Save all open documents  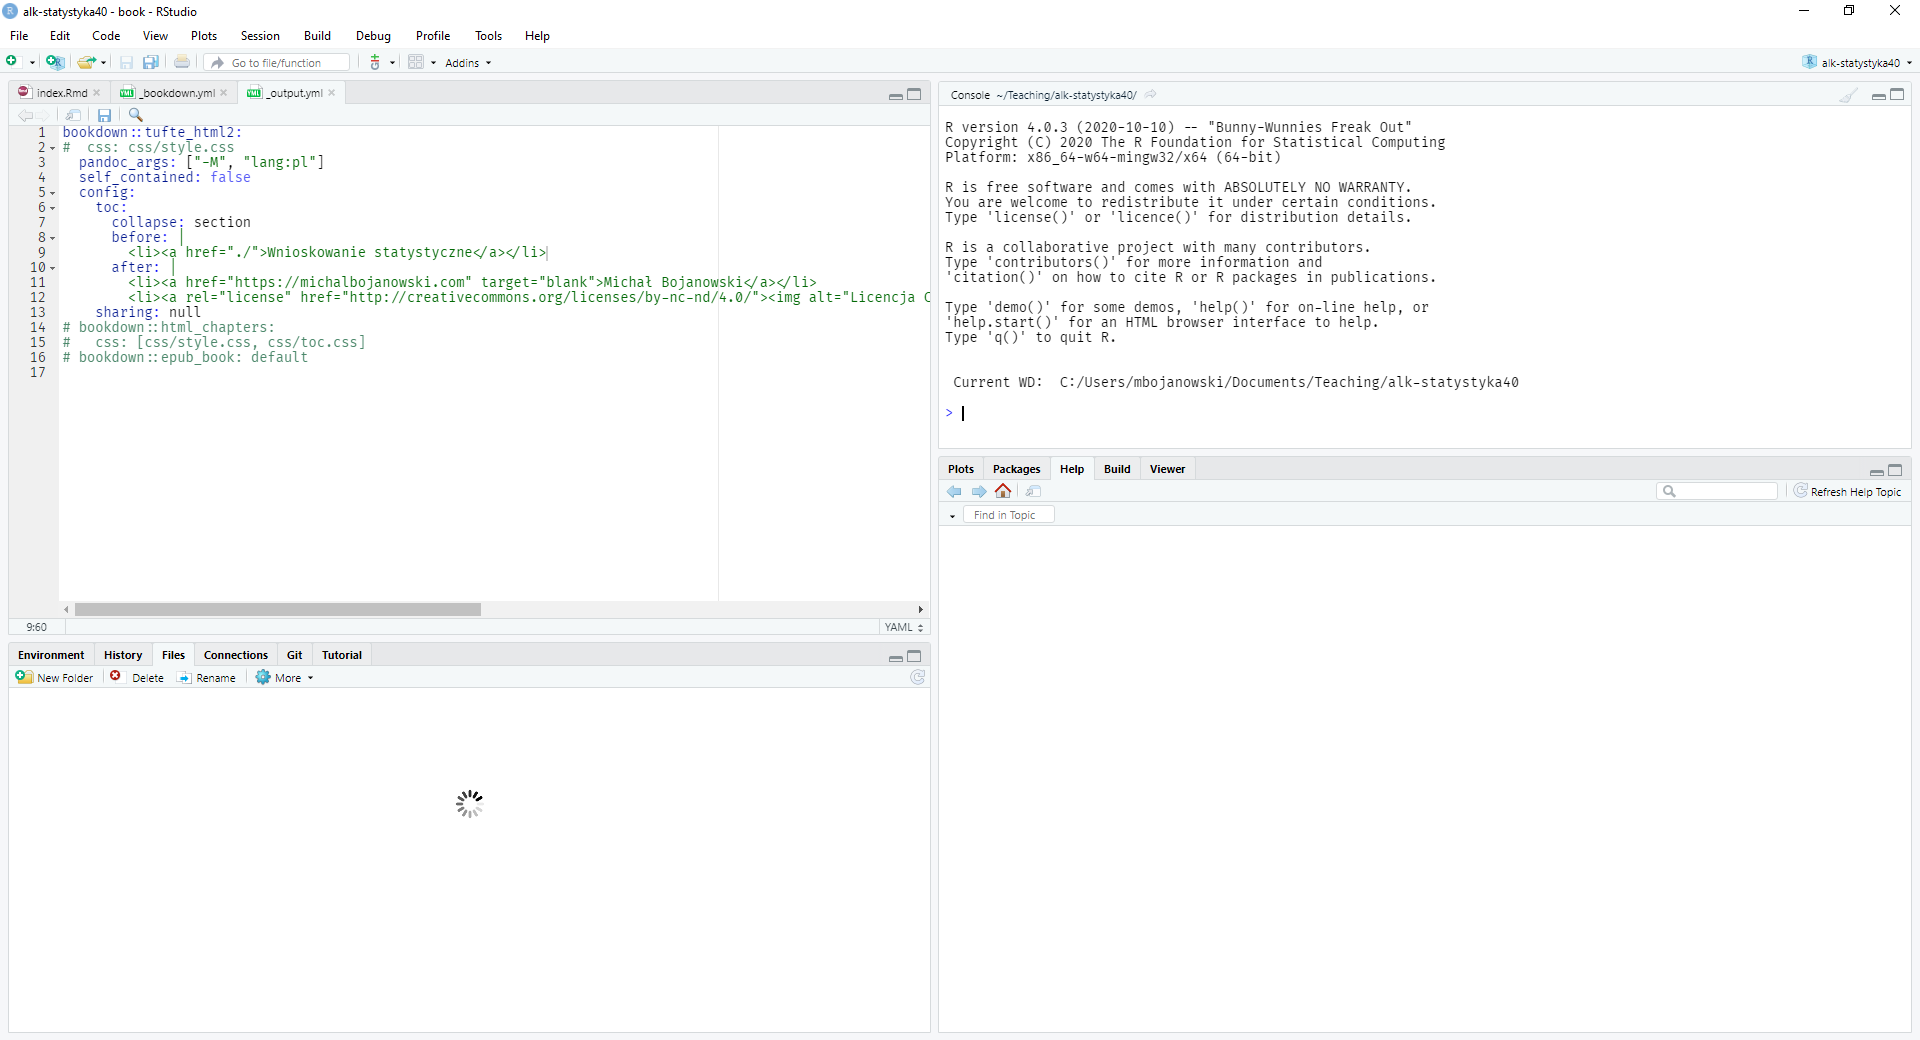click(150, 61)
